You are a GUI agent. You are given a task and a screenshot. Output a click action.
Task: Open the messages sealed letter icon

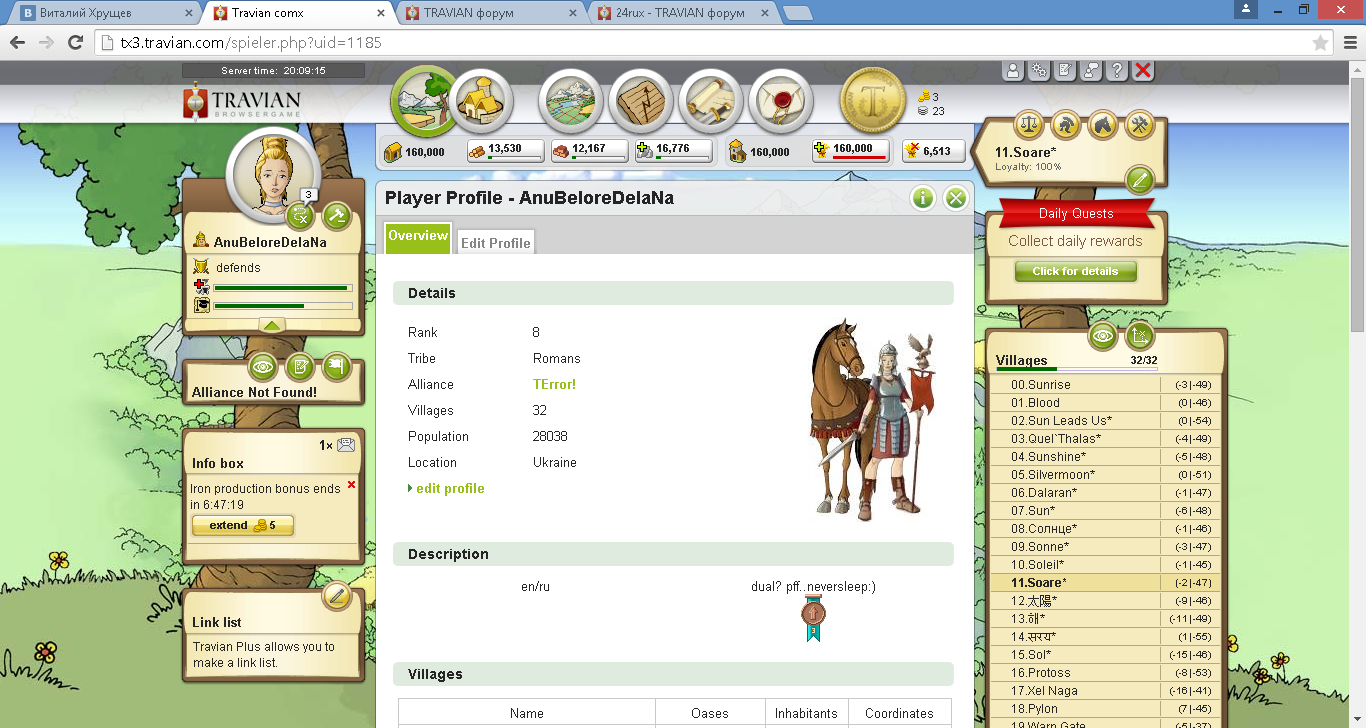coord(780,101)
